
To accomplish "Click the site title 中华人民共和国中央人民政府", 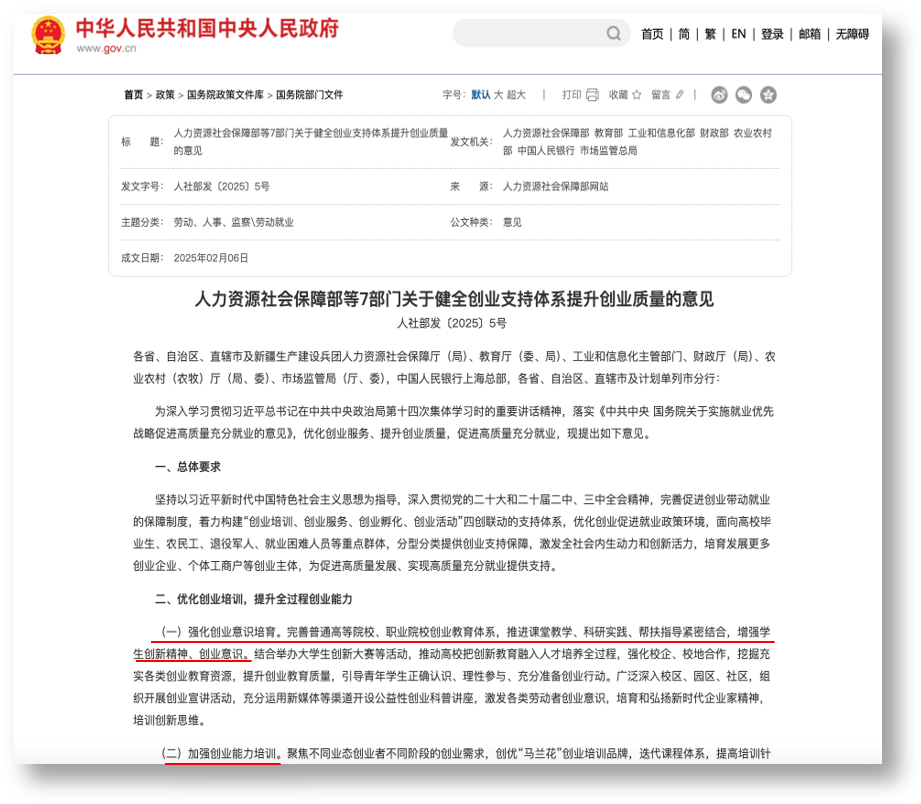I will (x=207, y=28).
